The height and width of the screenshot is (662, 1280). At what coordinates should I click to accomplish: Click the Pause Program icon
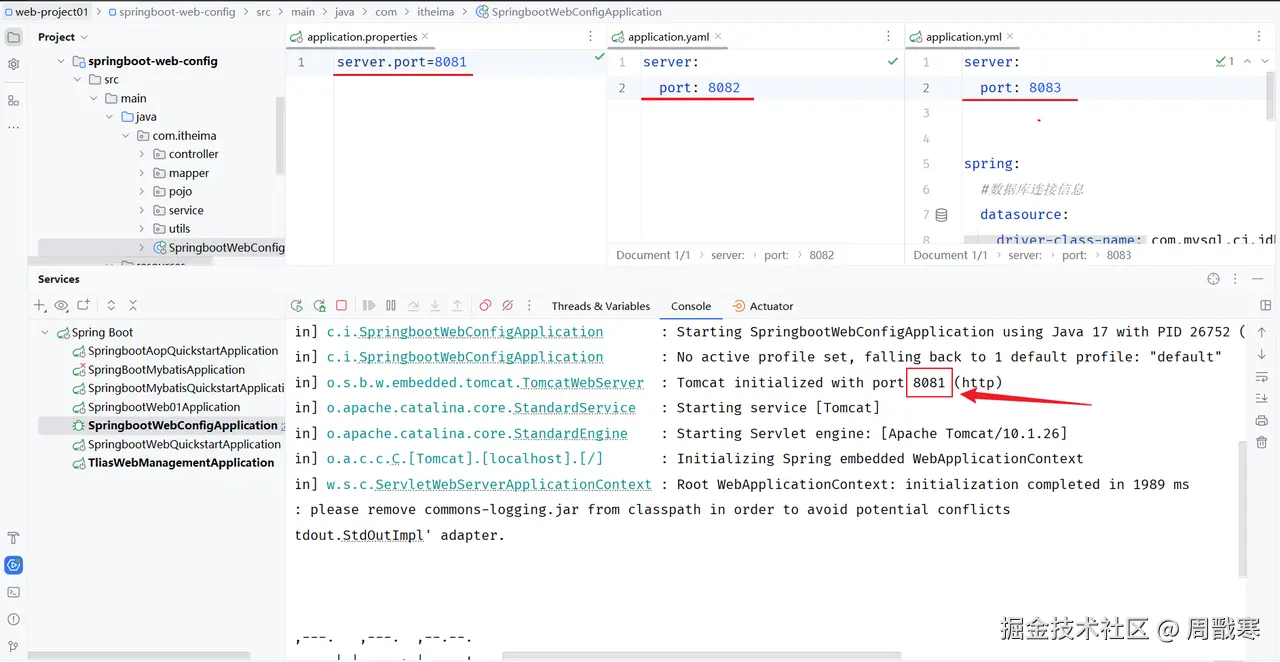point(391,306)
